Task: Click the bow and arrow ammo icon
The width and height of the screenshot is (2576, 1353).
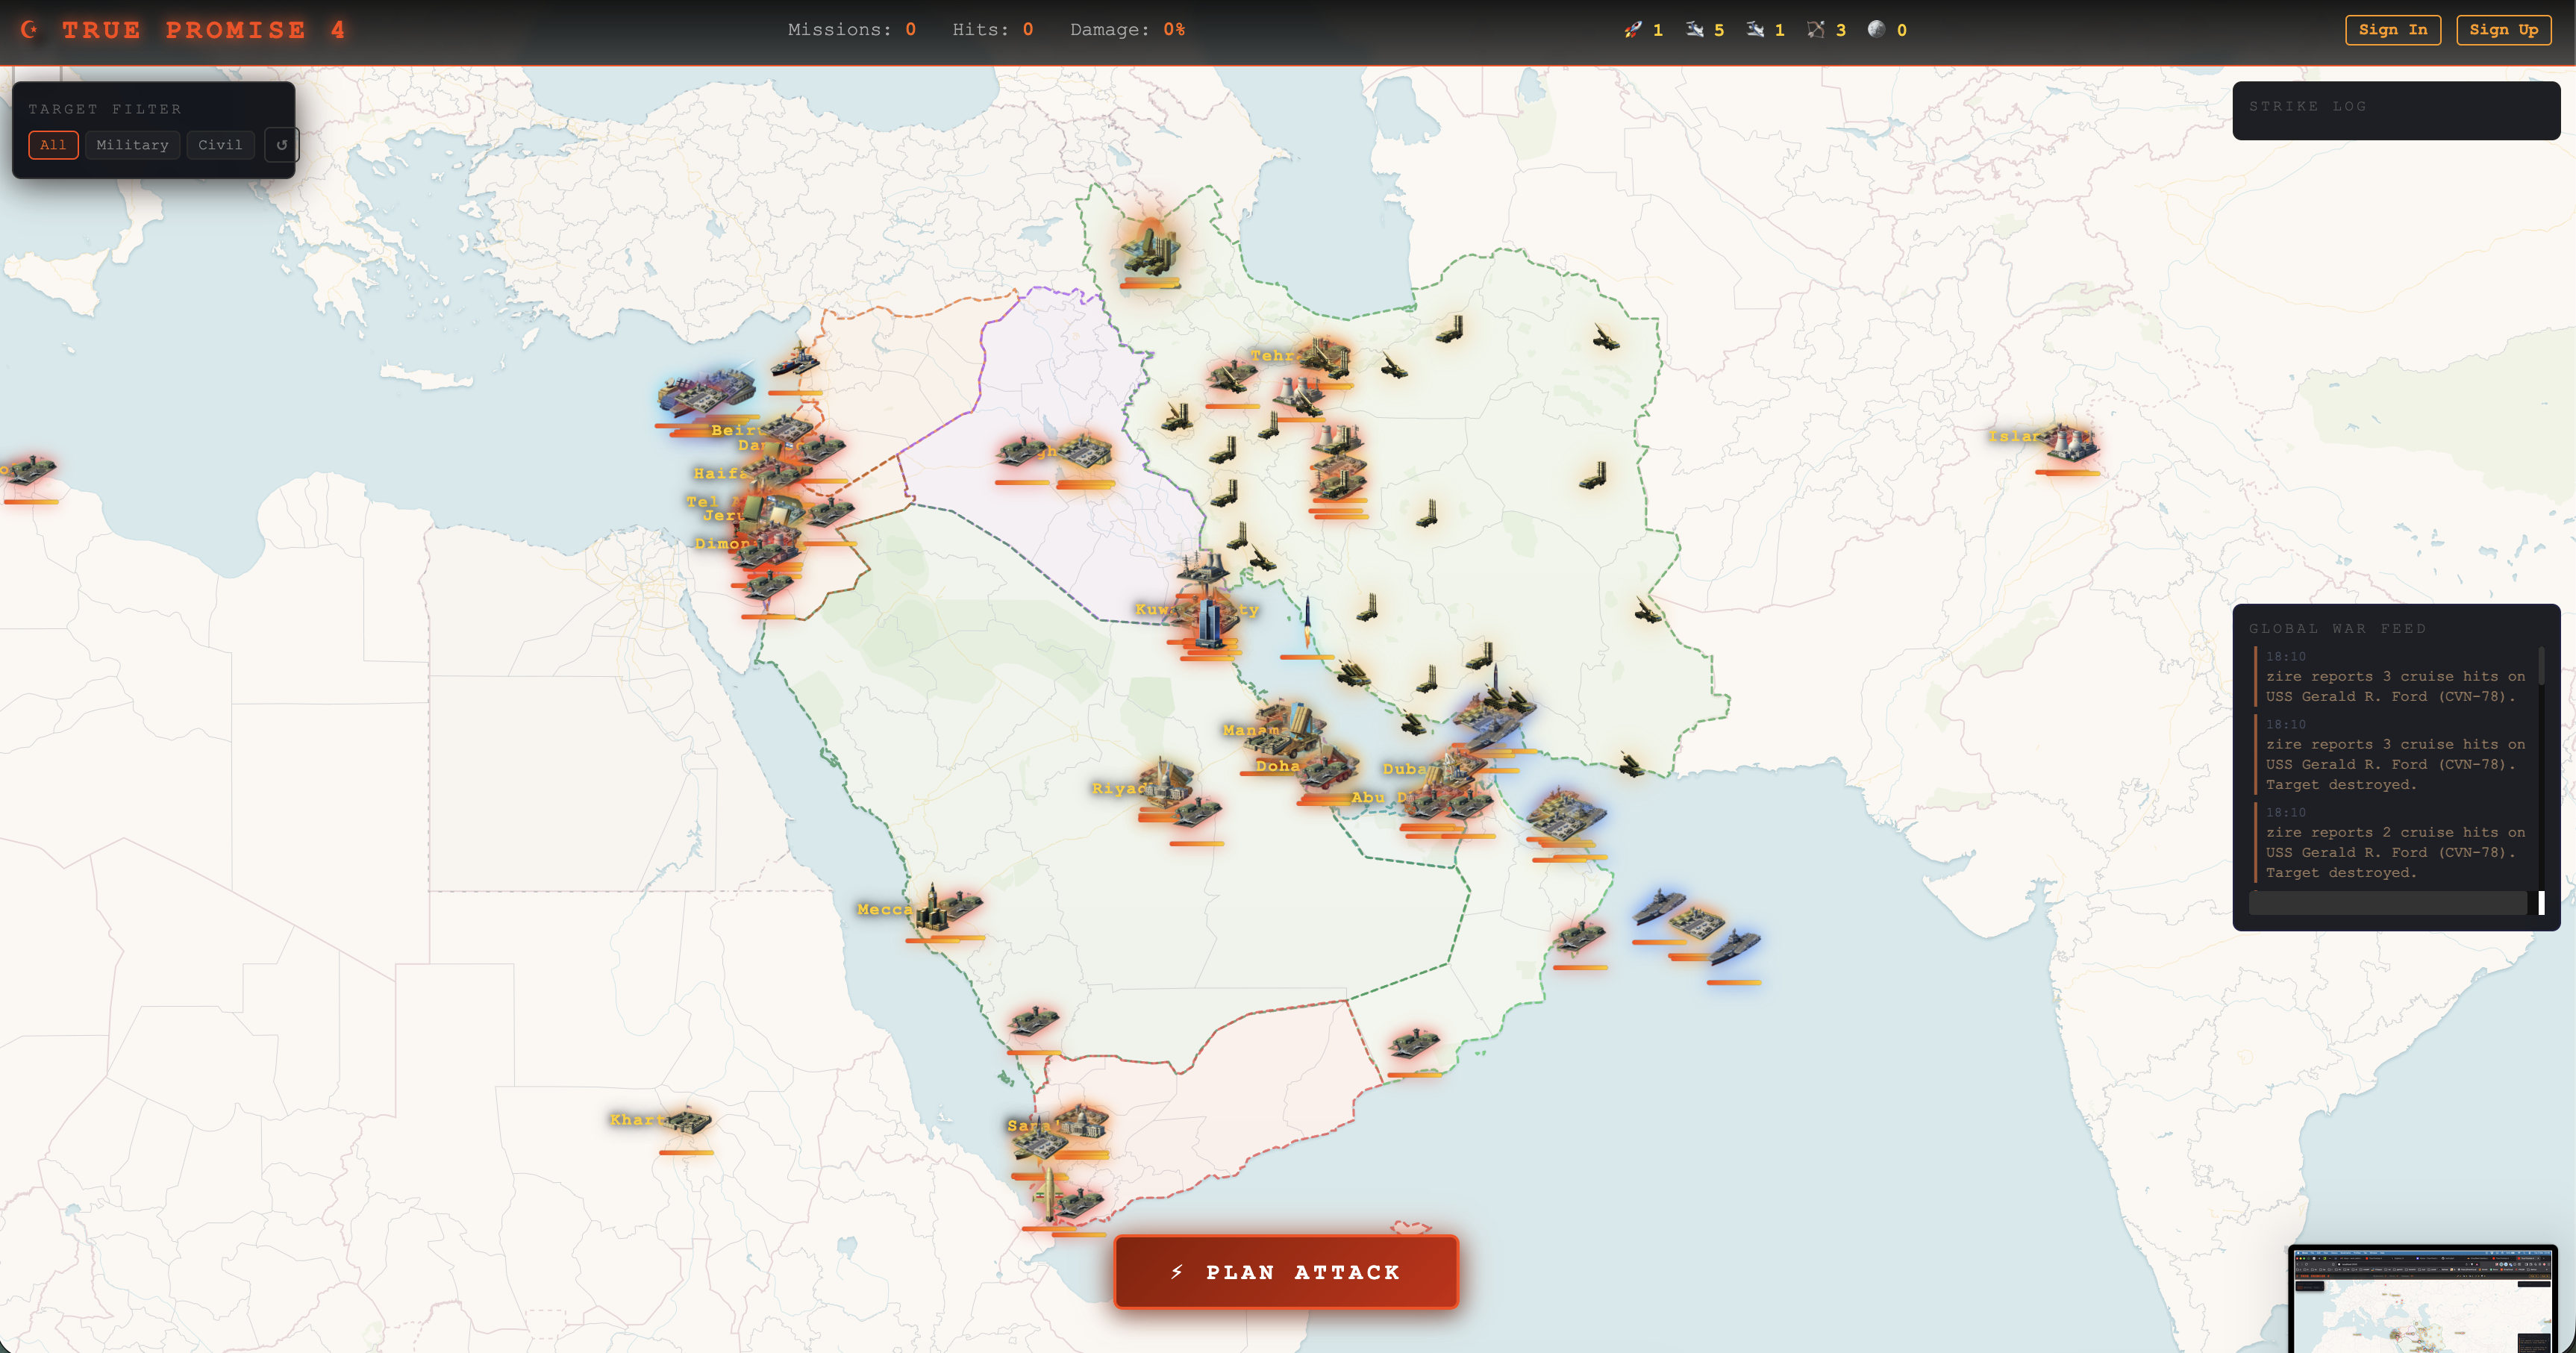Action: (x=1816, y=30)
